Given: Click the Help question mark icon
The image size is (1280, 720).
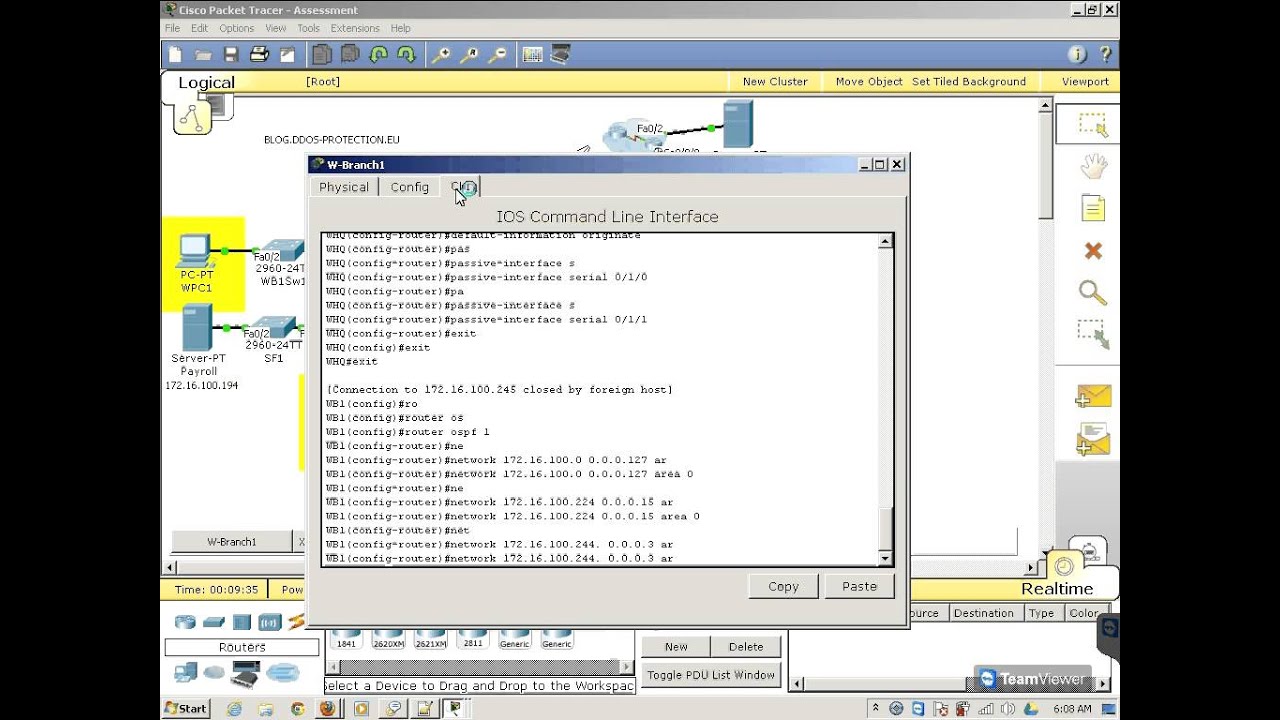Looking at the screenshot, I should coord(1105,55).
